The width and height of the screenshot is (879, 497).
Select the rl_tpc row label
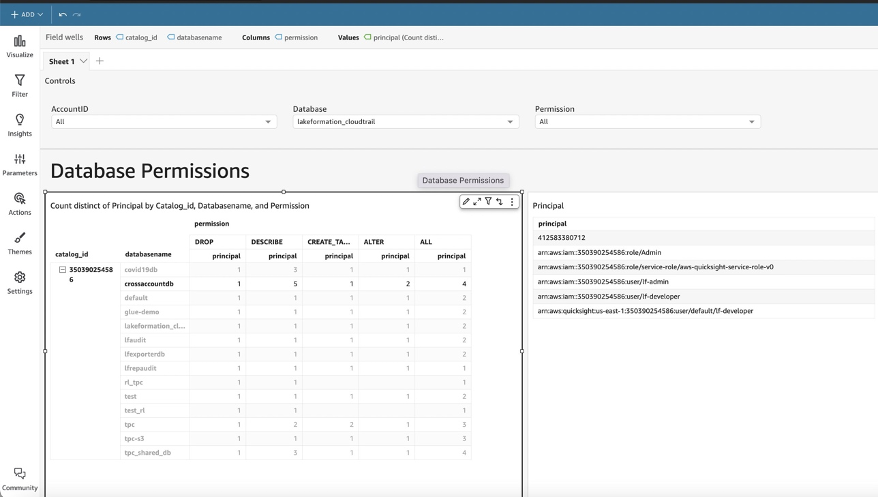pyautogui.click(x=133, y=382)
